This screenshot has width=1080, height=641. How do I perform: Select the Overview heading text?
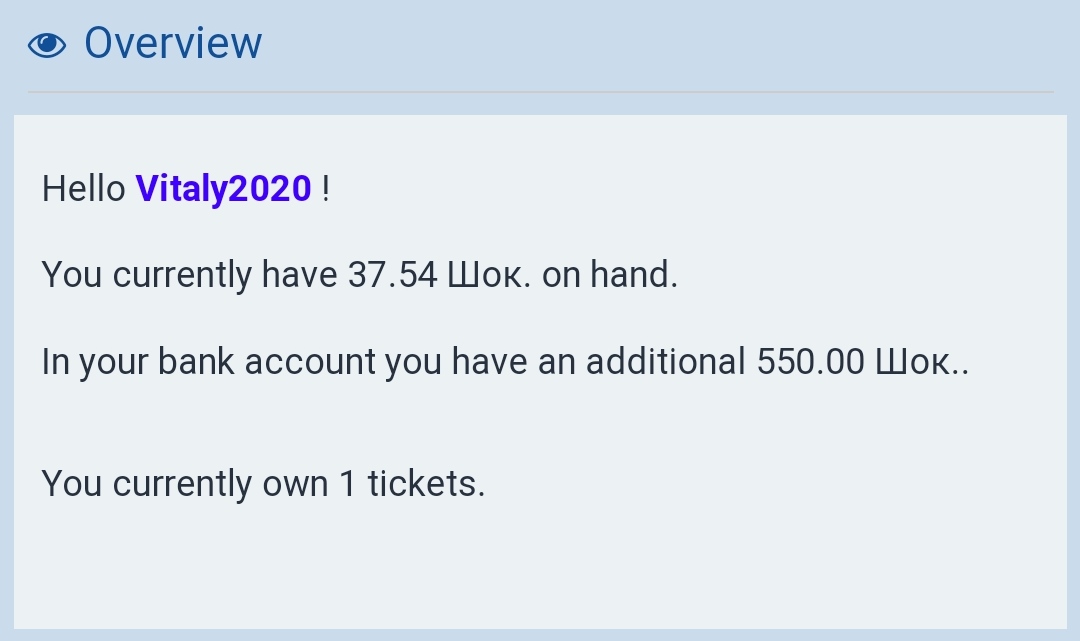[173, 43]
